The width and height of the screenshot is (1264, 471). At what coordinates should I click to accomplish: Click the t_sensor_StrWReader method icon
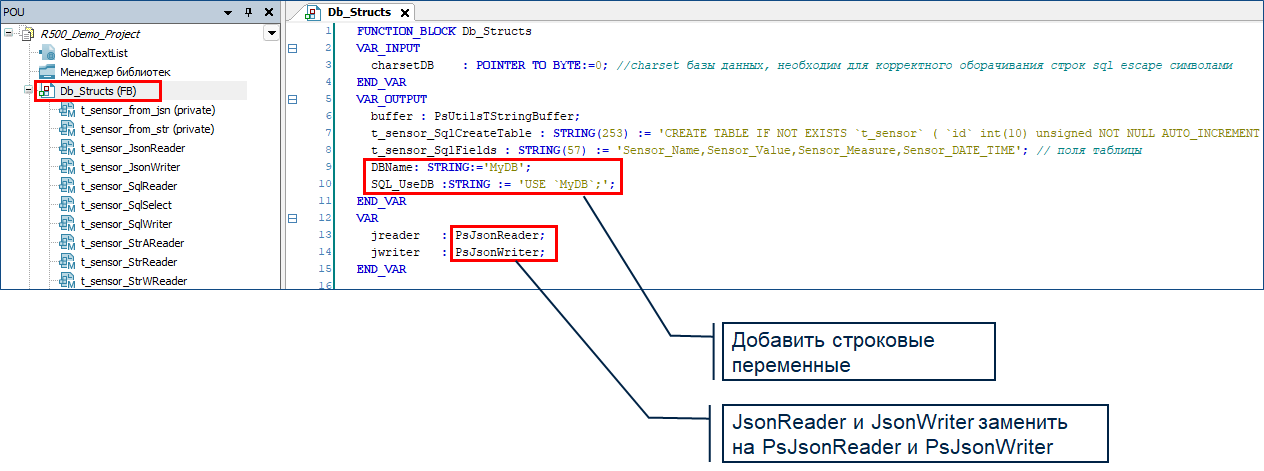68,281
